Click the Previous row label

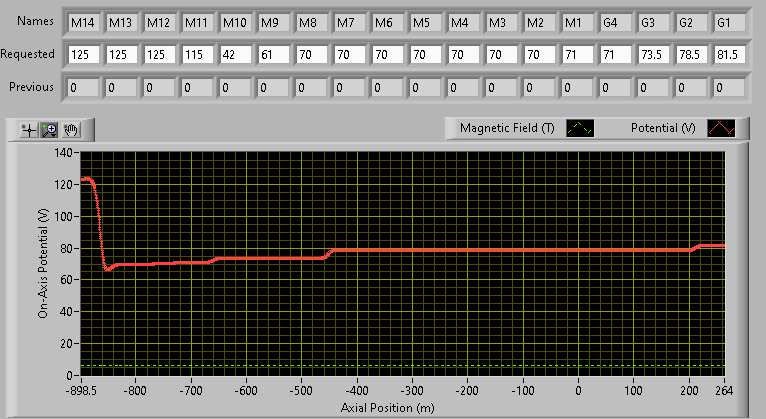(x=31, y=87)
